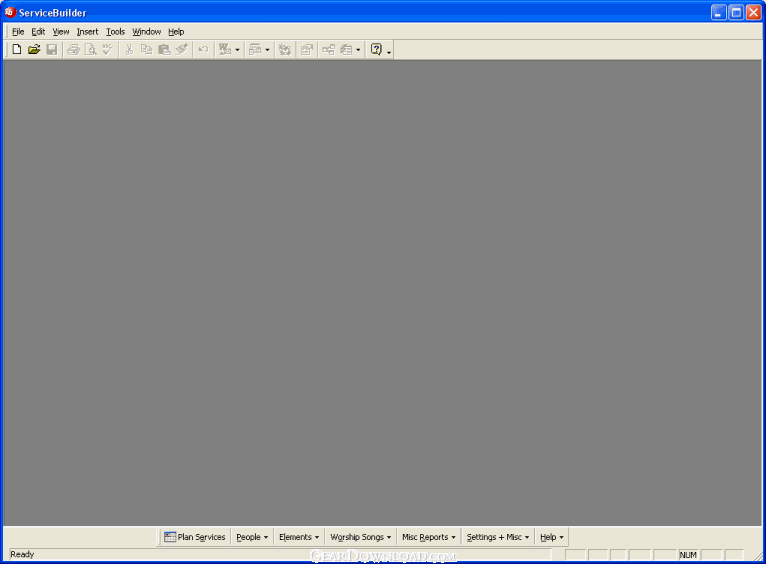Open the Window menu

[x=147, y=32]
